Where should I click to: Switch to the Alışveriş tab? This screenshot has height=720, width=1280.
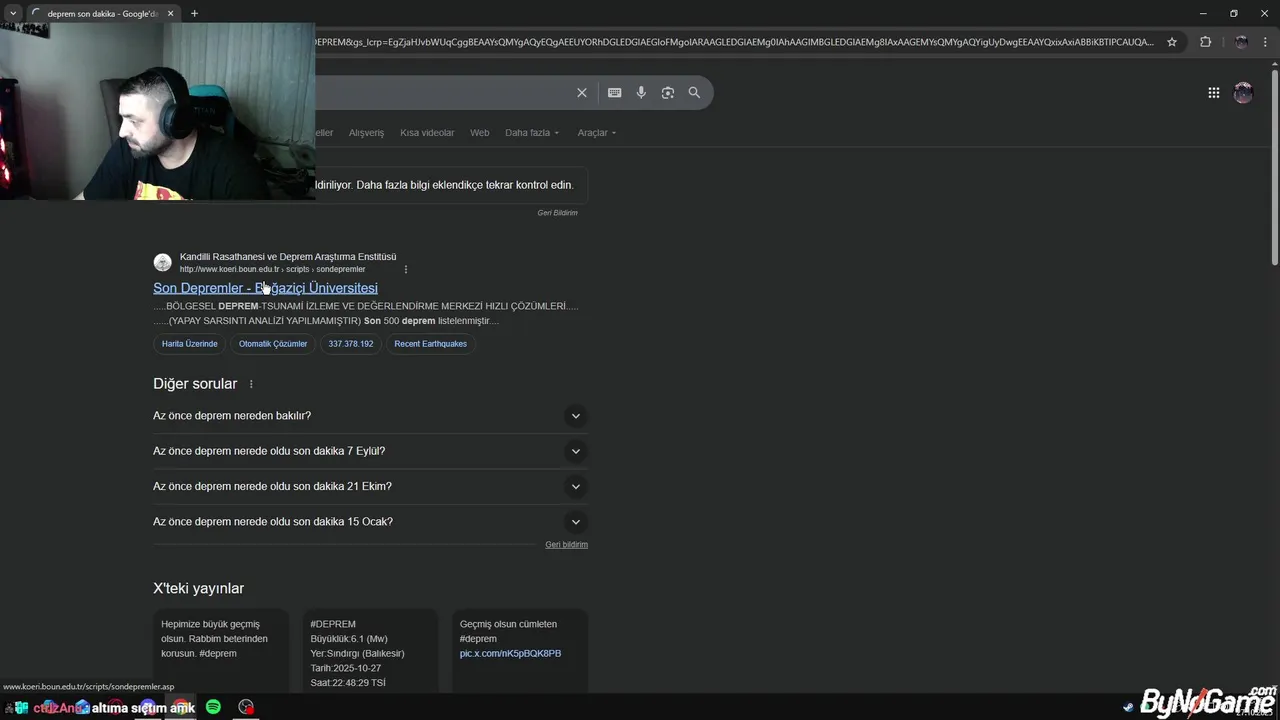click(366, 133)
